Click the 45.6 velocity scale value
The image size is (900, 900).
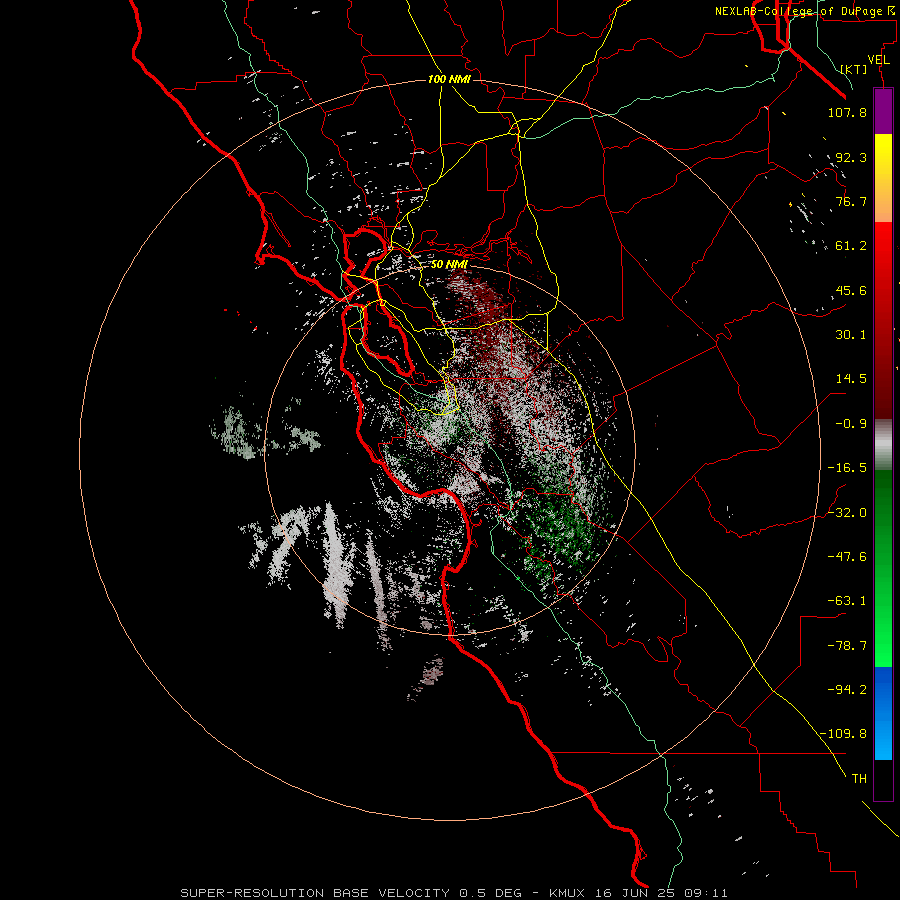point(851,290)
